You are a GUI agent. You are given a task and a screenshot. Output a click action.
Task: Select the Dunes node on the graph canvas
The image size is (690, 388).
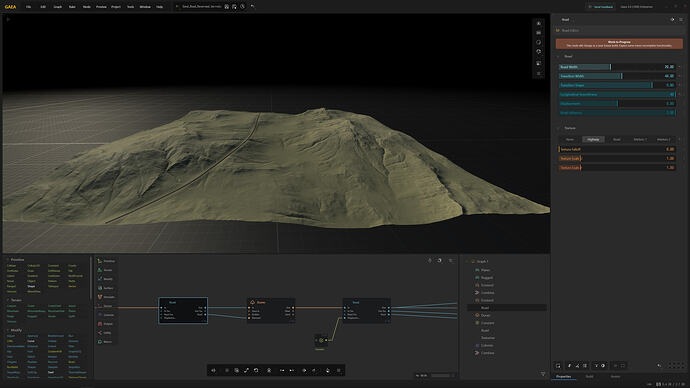271,311
